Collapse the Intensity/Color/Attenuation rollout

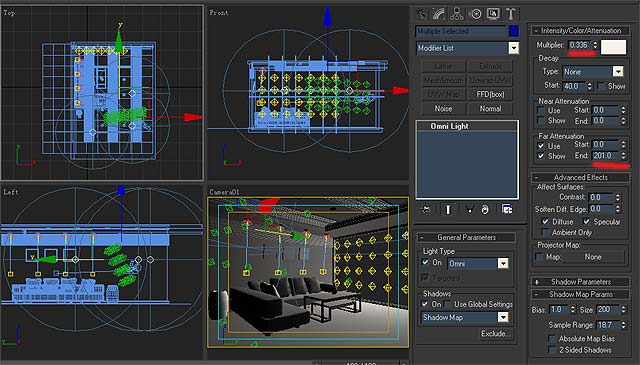580,31
